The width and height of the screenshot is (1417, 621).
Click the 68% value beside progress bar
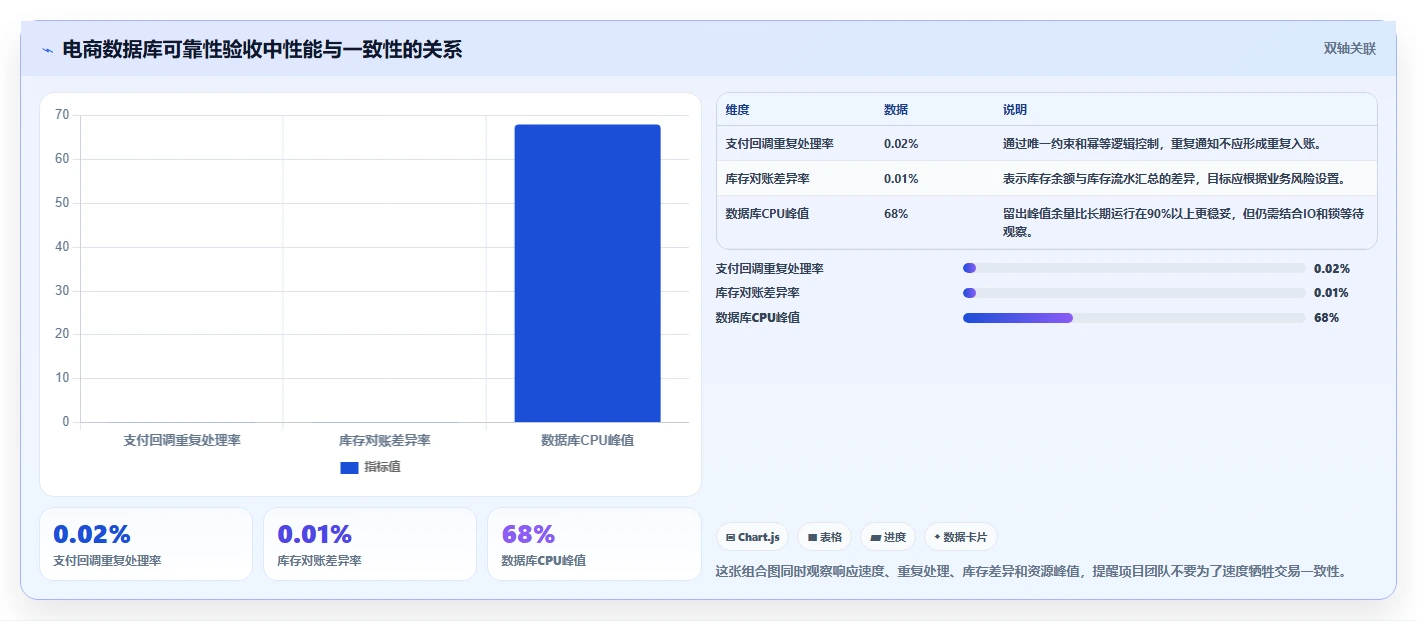pos(1326,318)
